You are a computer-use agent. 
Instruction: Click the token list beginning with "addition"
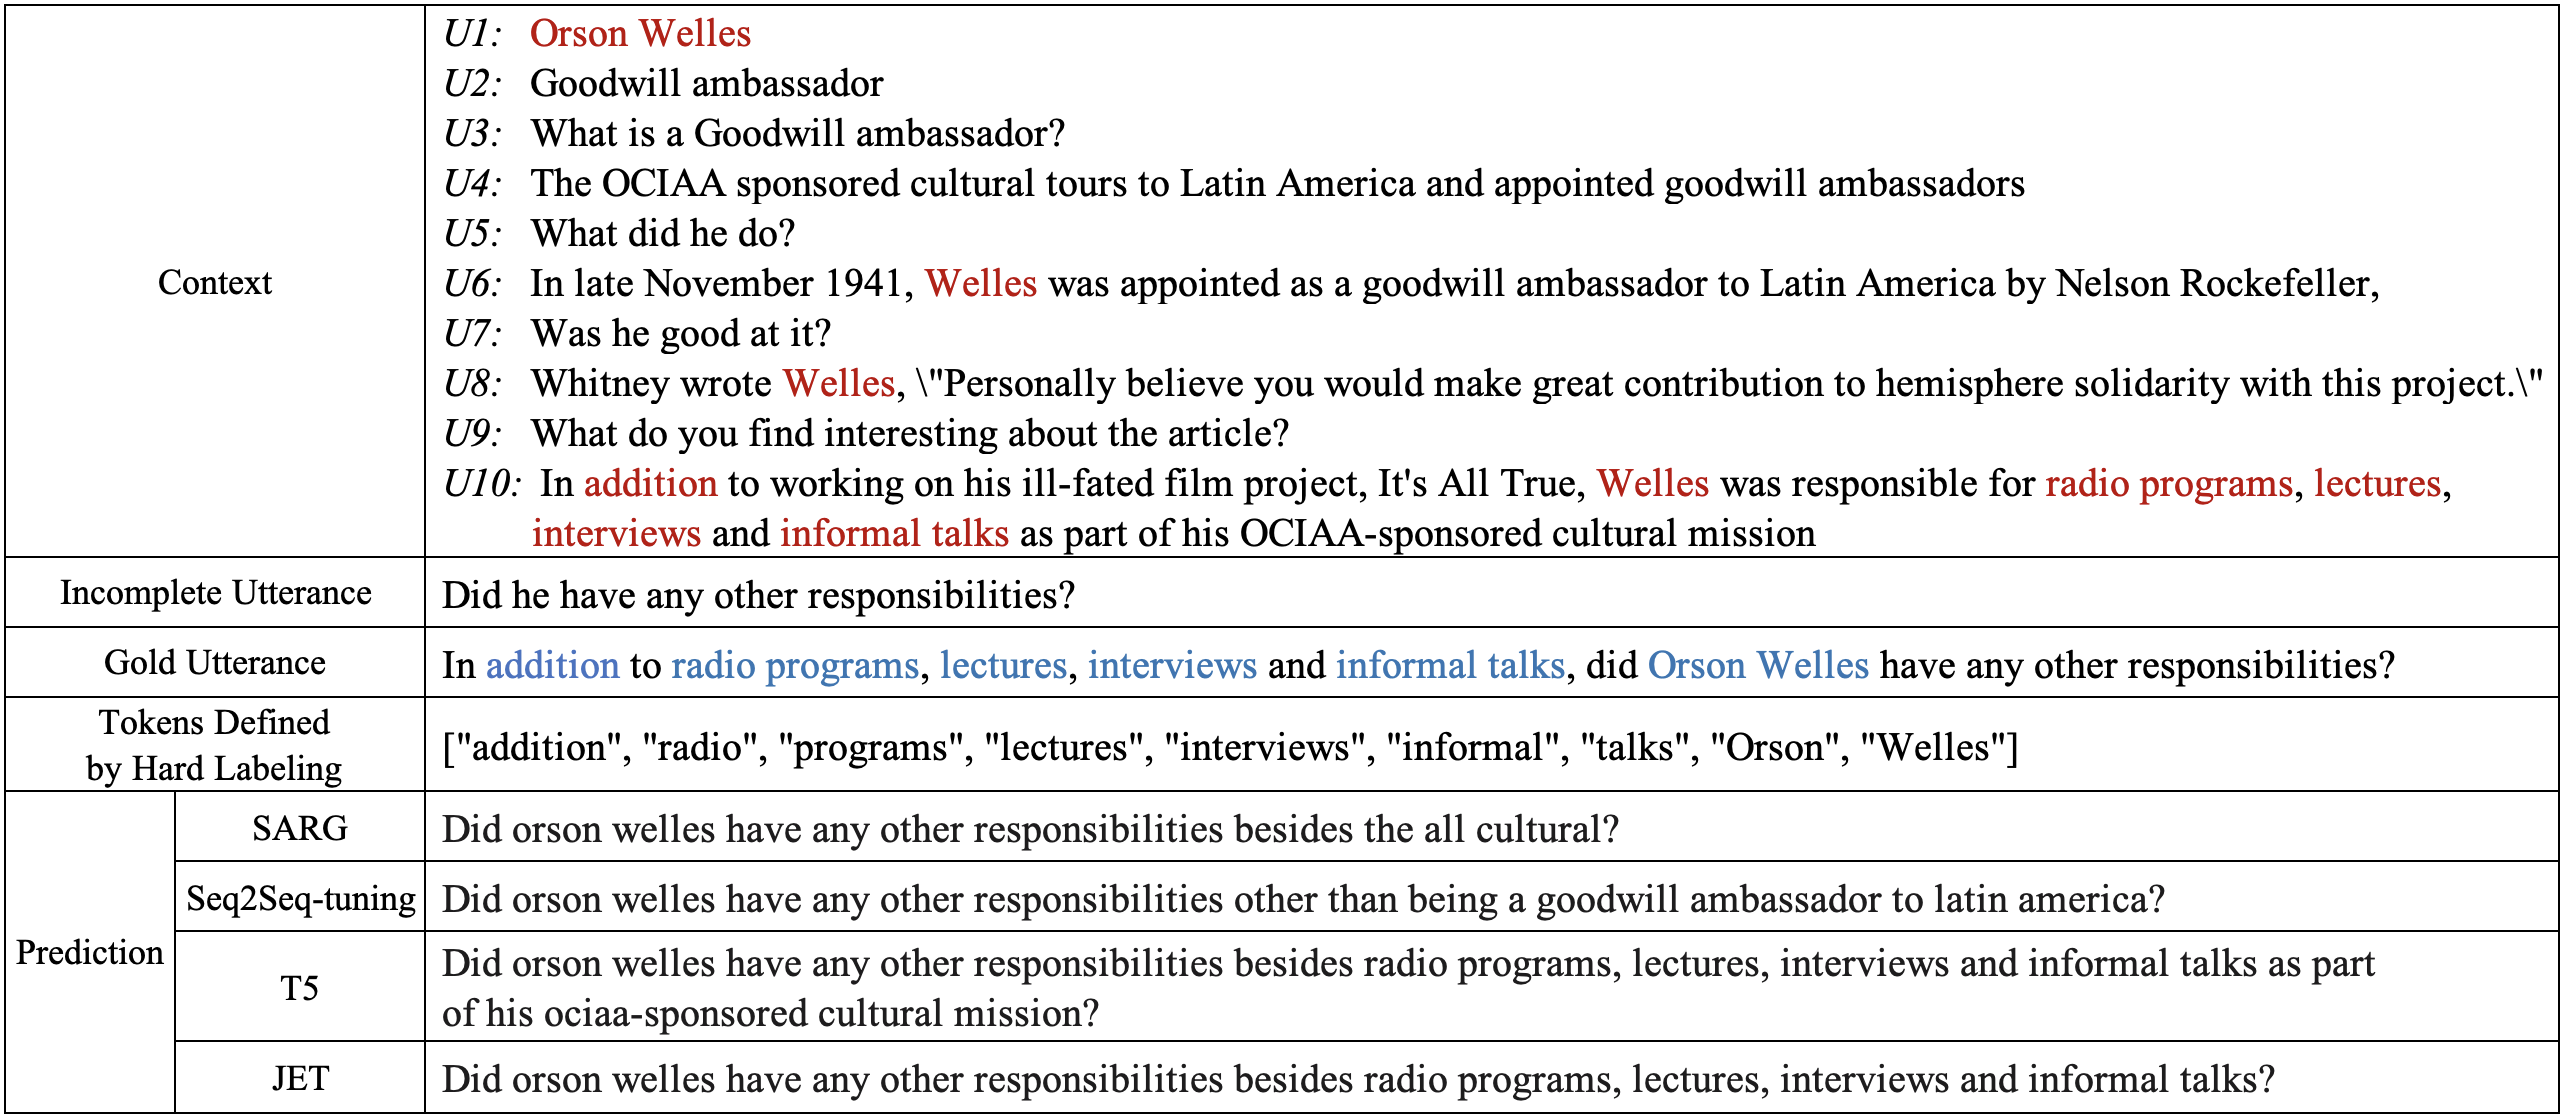click(x=1229, y=747)
